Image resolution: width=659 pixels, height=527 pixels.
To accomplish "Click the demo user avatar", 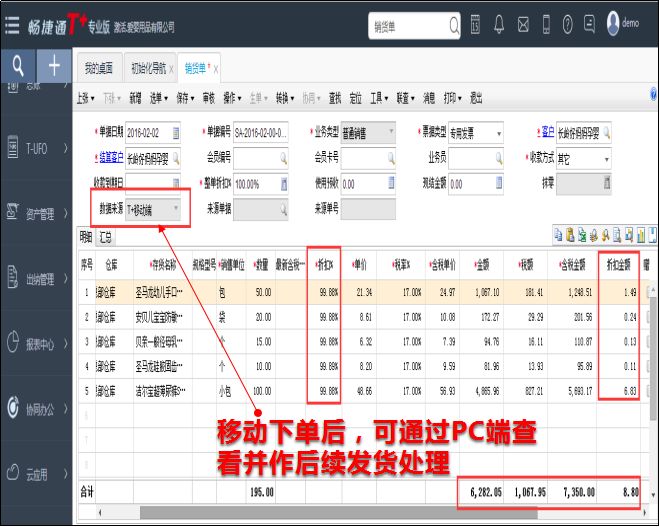I will pyautogui.click(x=613, y=23).
